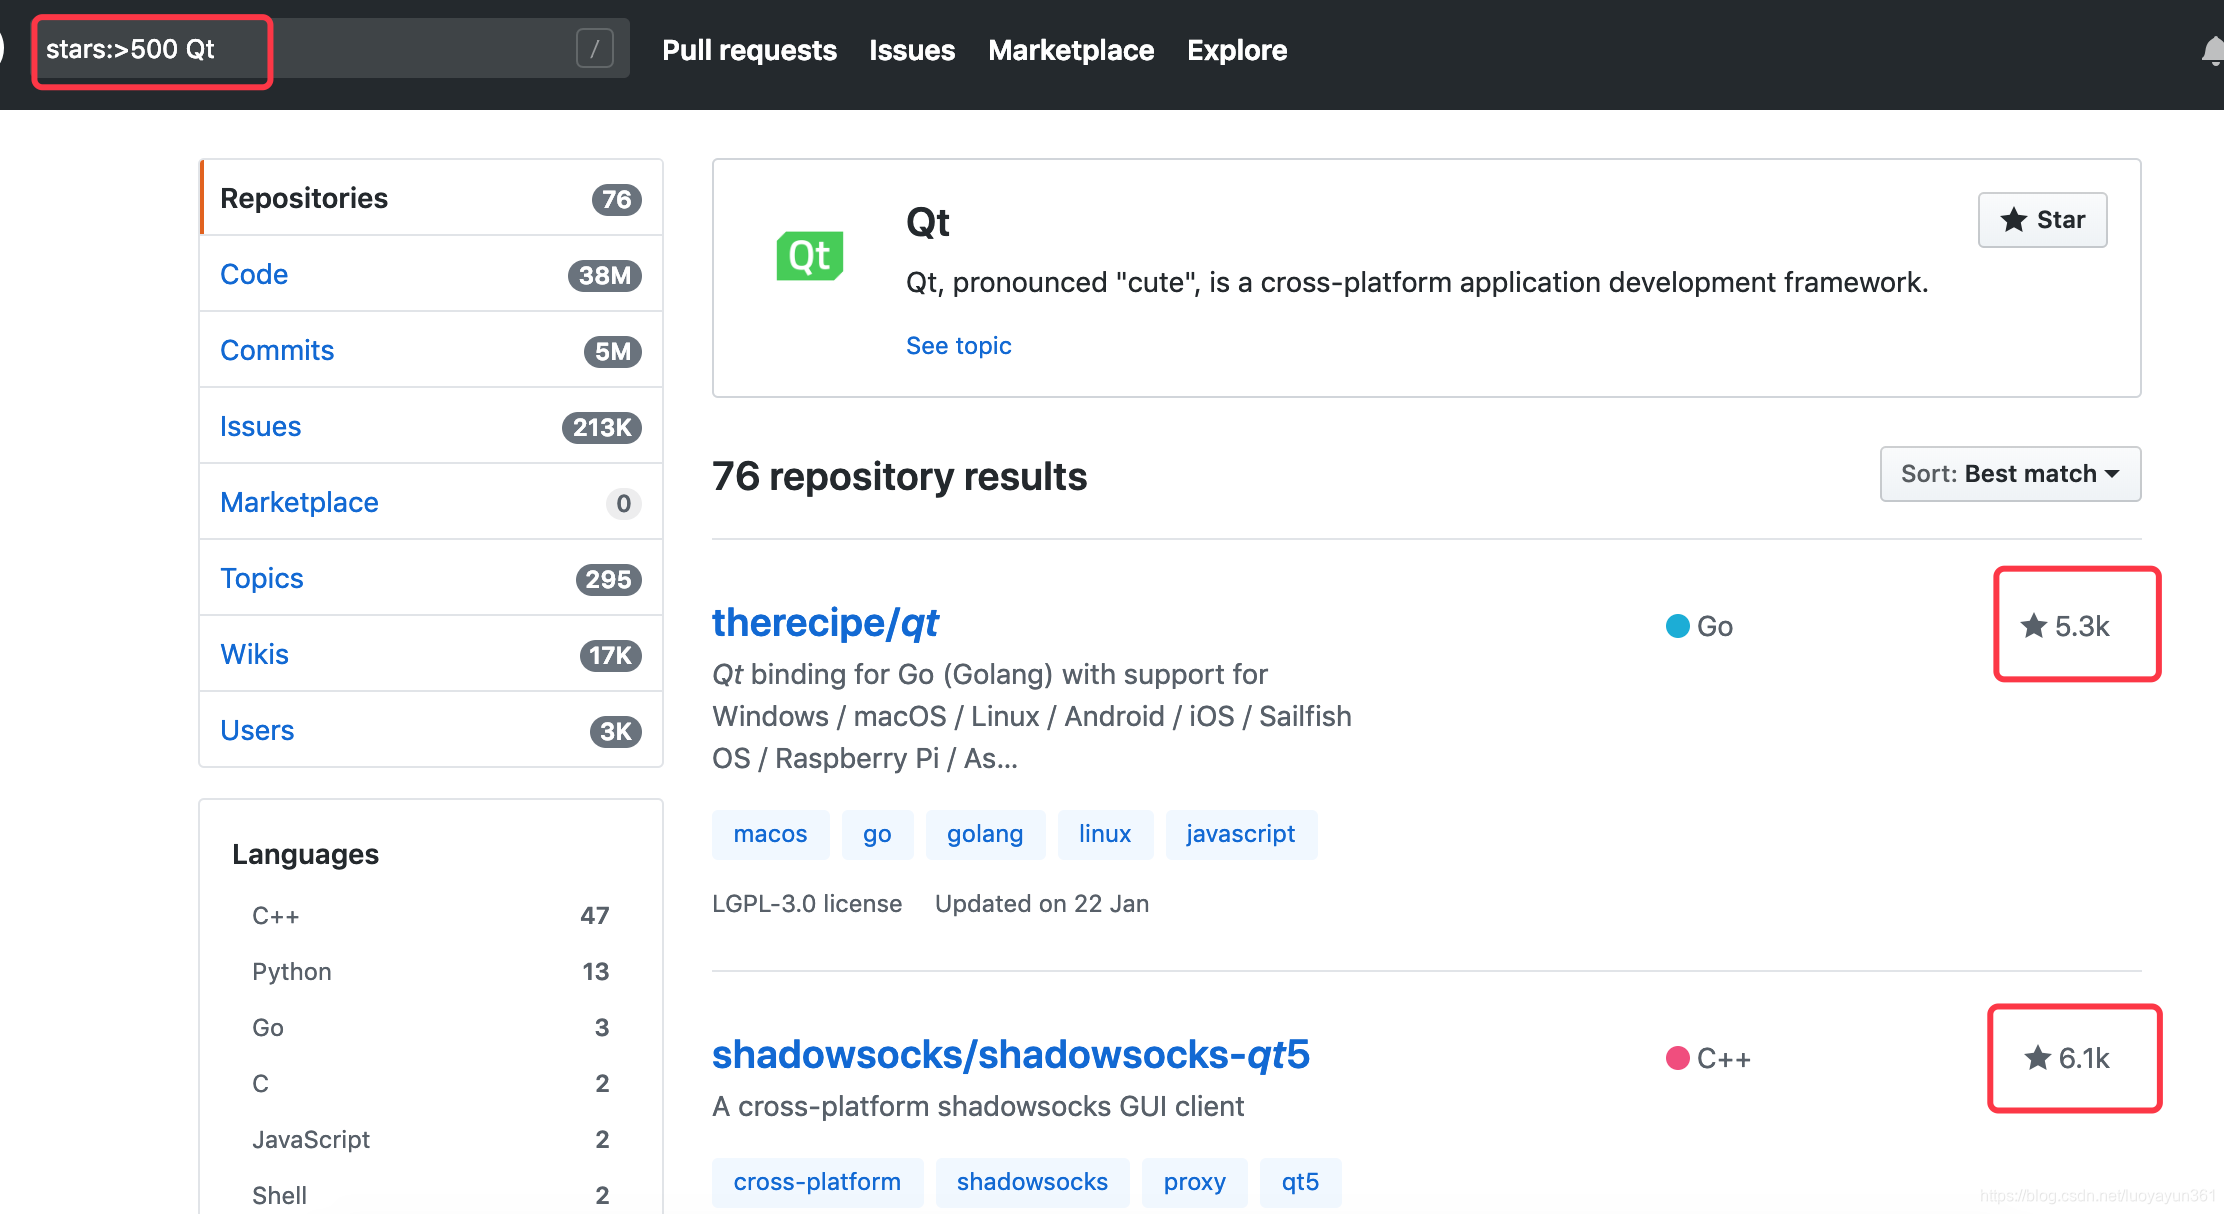Open the See topic link

pyautogui.click(x=958, y=346)
